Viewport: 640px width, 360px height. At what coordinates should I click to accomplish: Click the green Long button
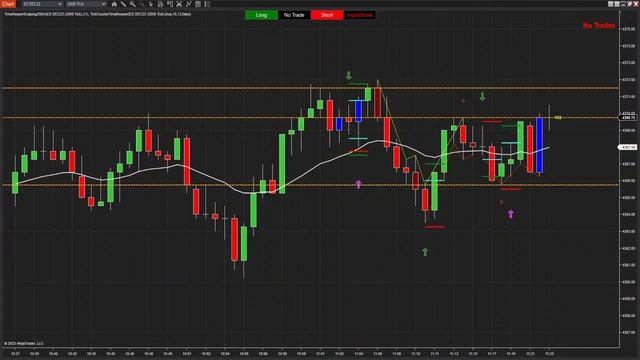coord(261,15)
